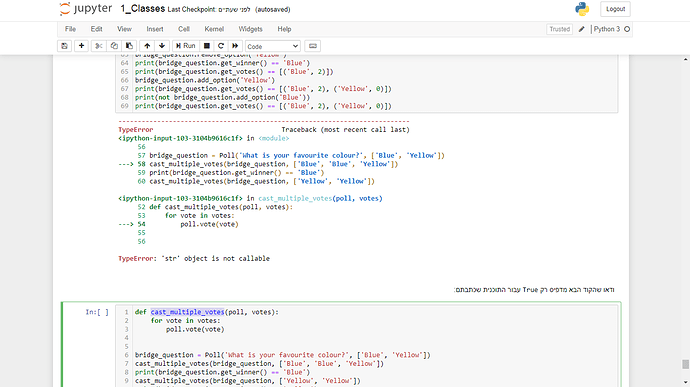Click the Jupyter logo
The image size is (690, 387).
[86, 9]
